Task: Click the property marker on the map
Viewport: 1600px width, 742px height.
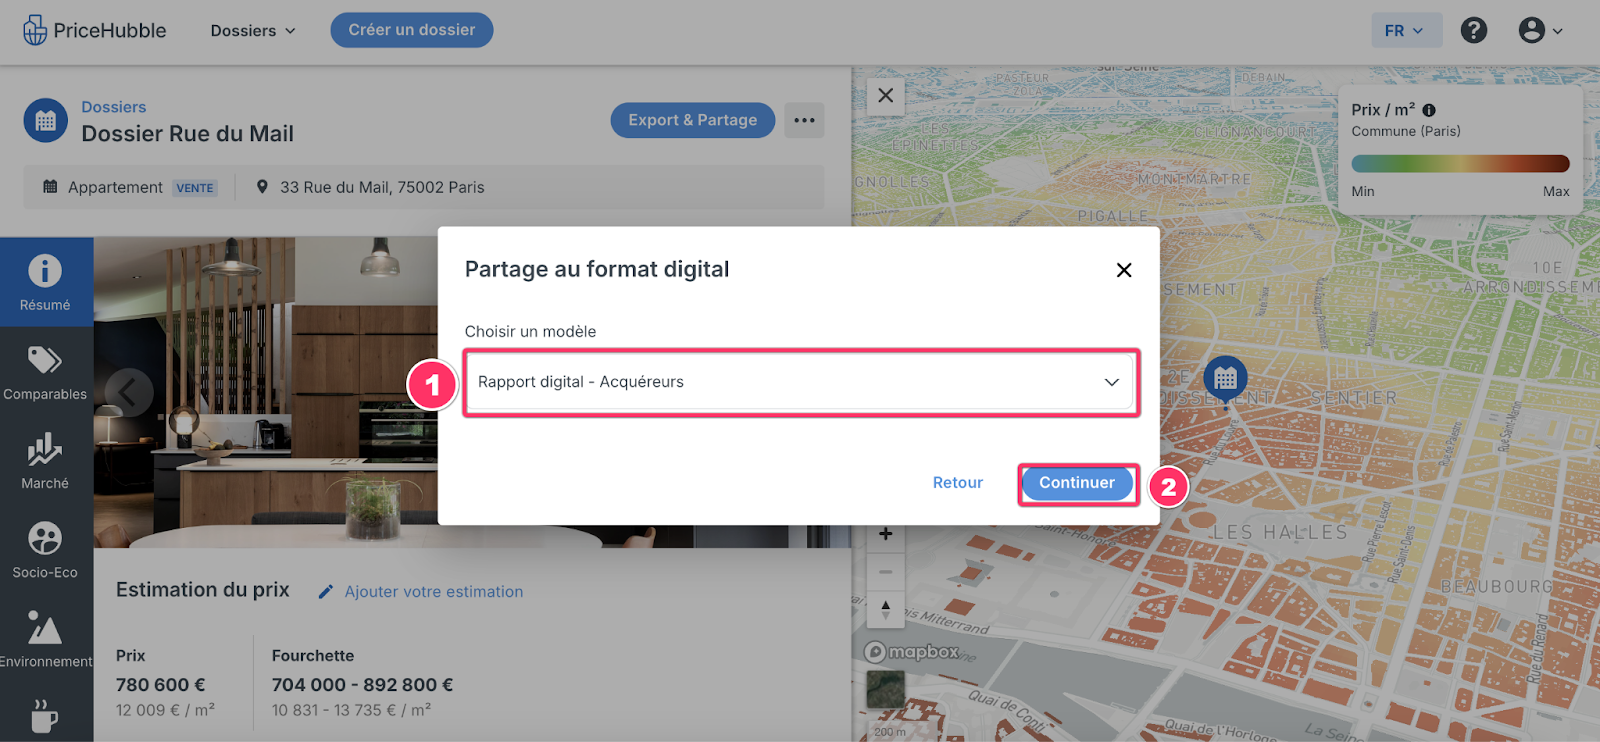Action: [1226, 380]
